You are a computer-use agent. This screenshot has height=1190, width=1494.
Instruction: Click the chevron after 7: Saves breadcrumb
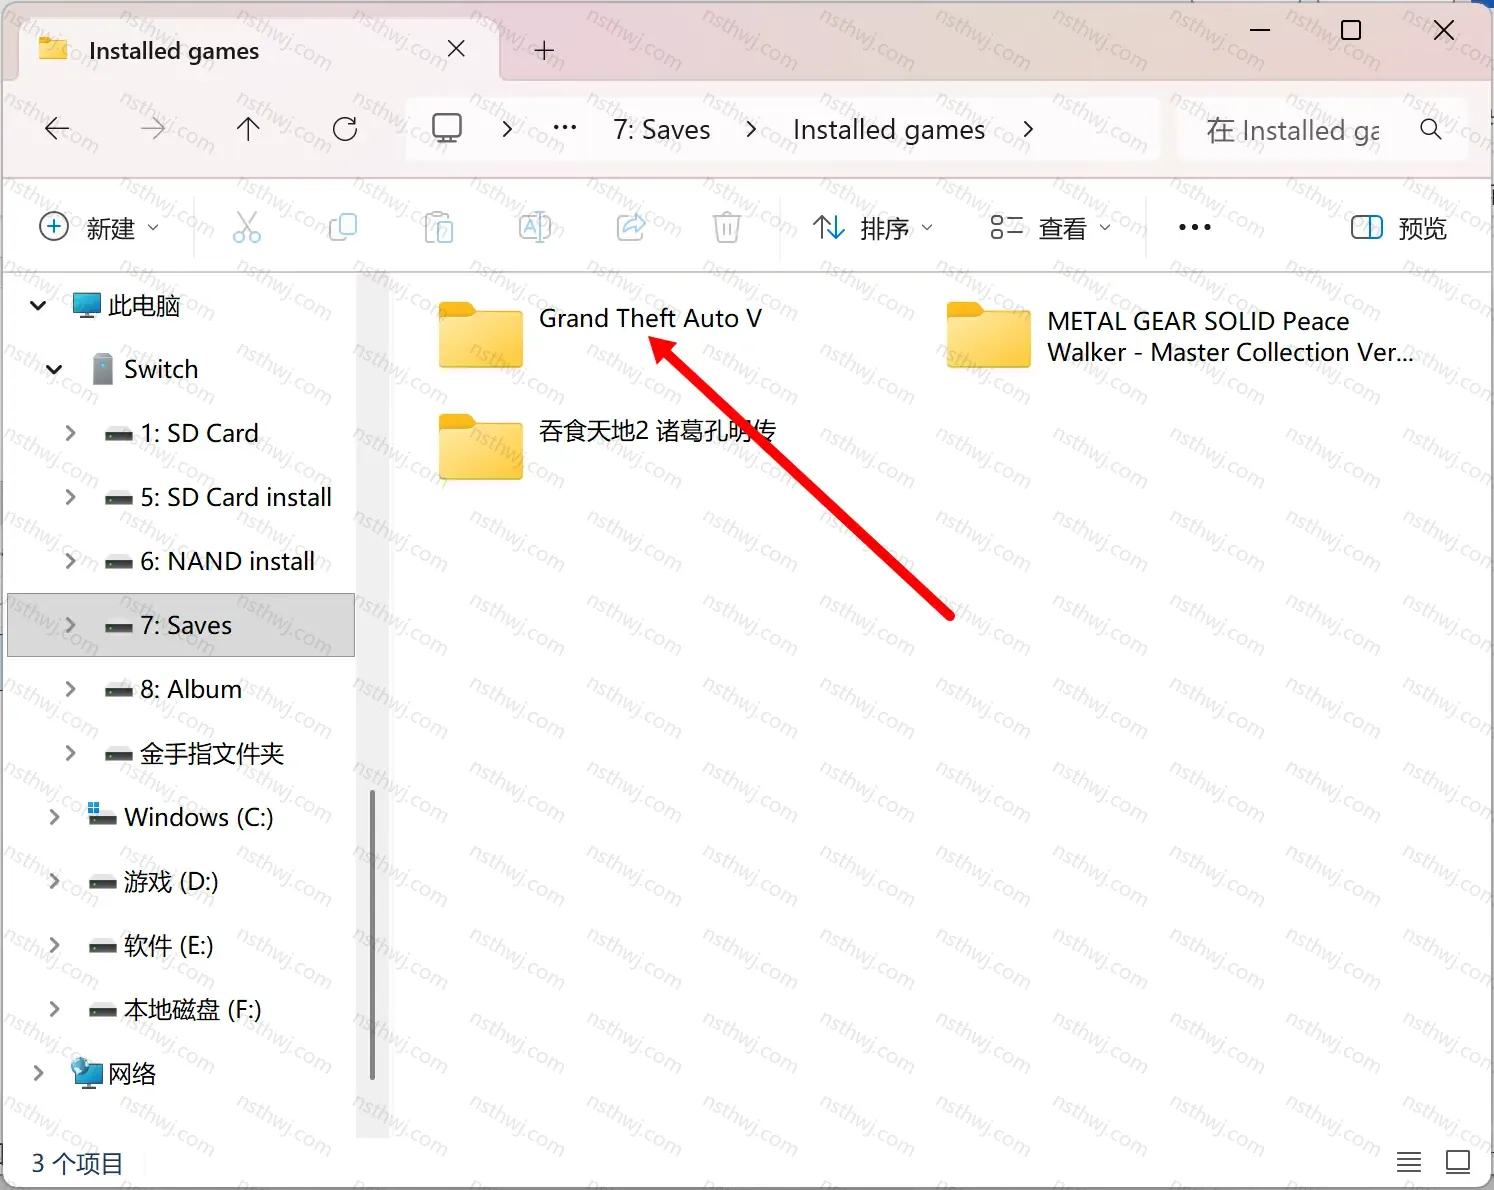[x=751, y=129]
